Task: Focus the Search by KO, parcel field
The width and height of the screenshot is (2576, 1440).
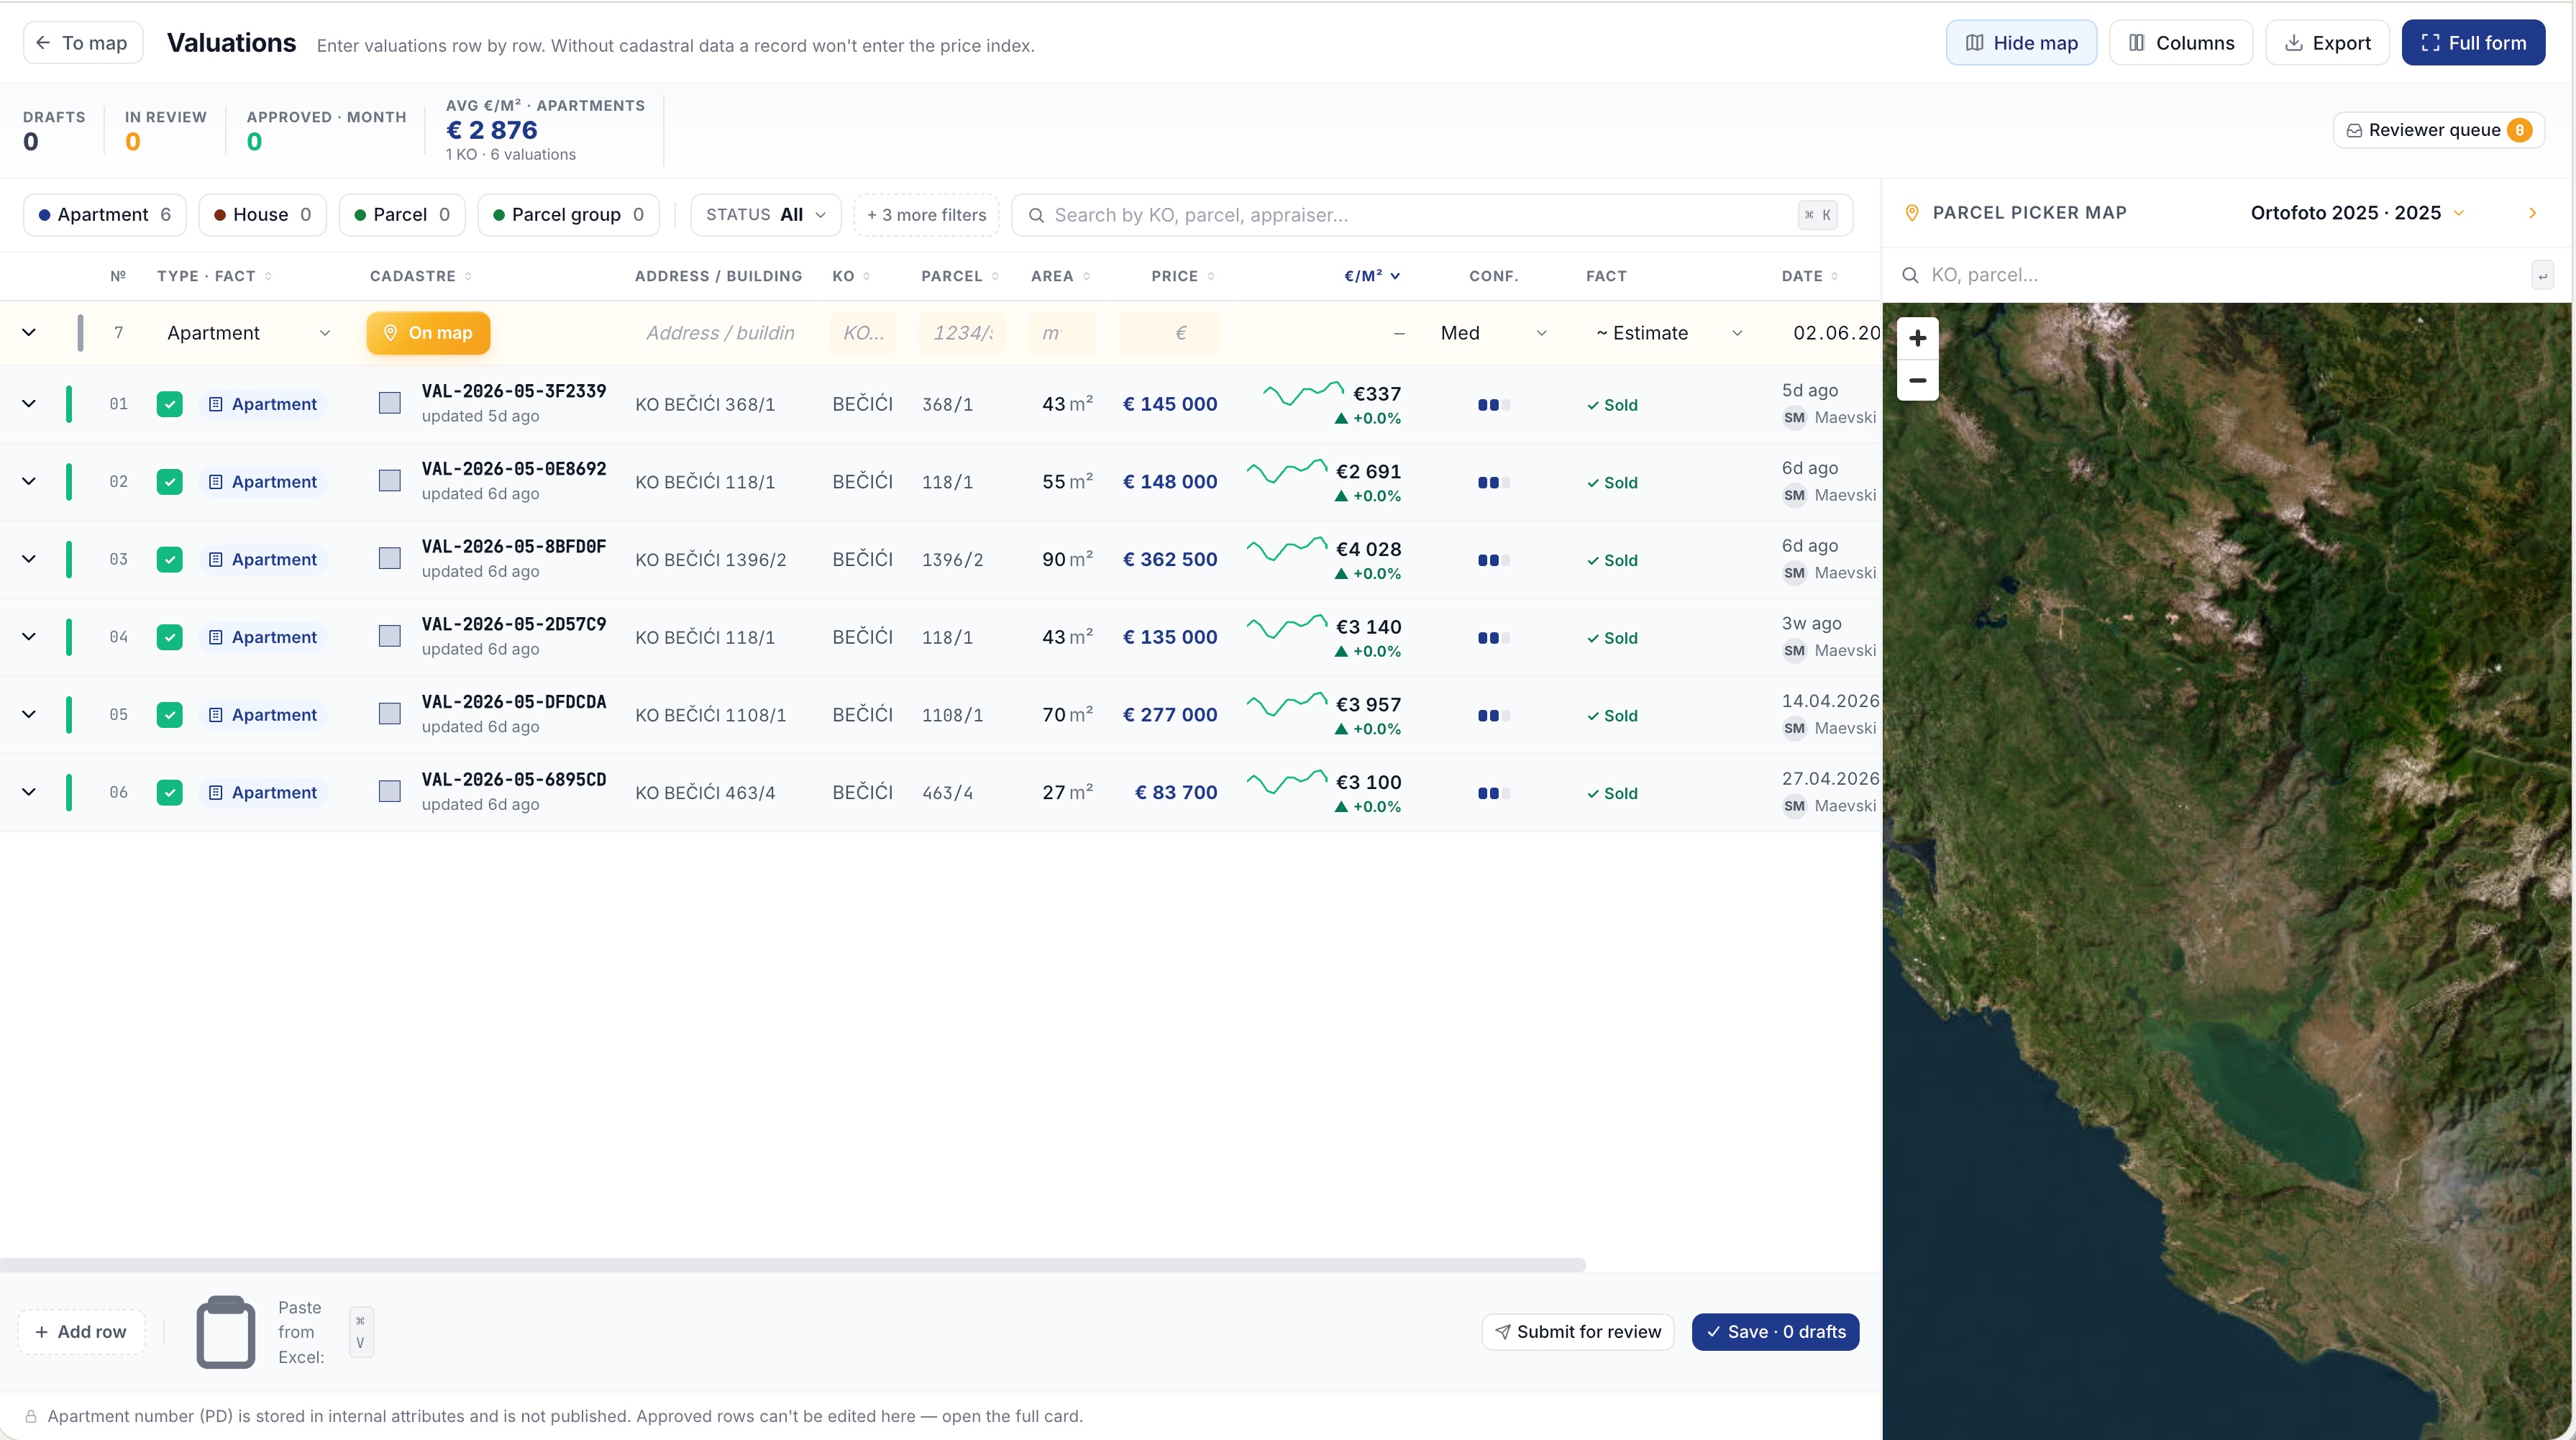Action: tap(1431, 215)
